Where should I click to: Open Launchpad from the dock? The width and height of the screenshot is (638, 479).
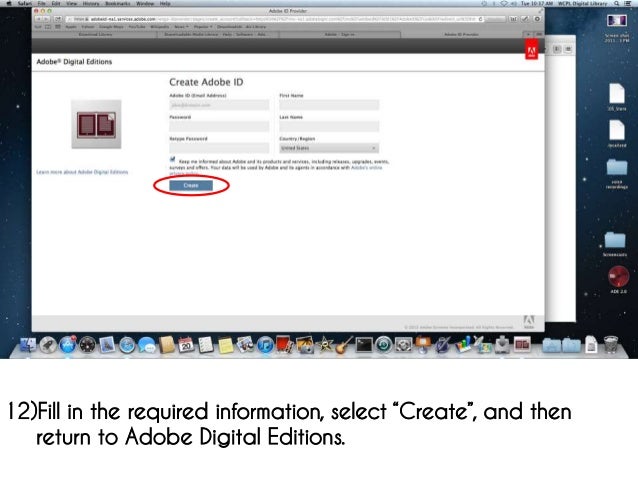(48, 345)
